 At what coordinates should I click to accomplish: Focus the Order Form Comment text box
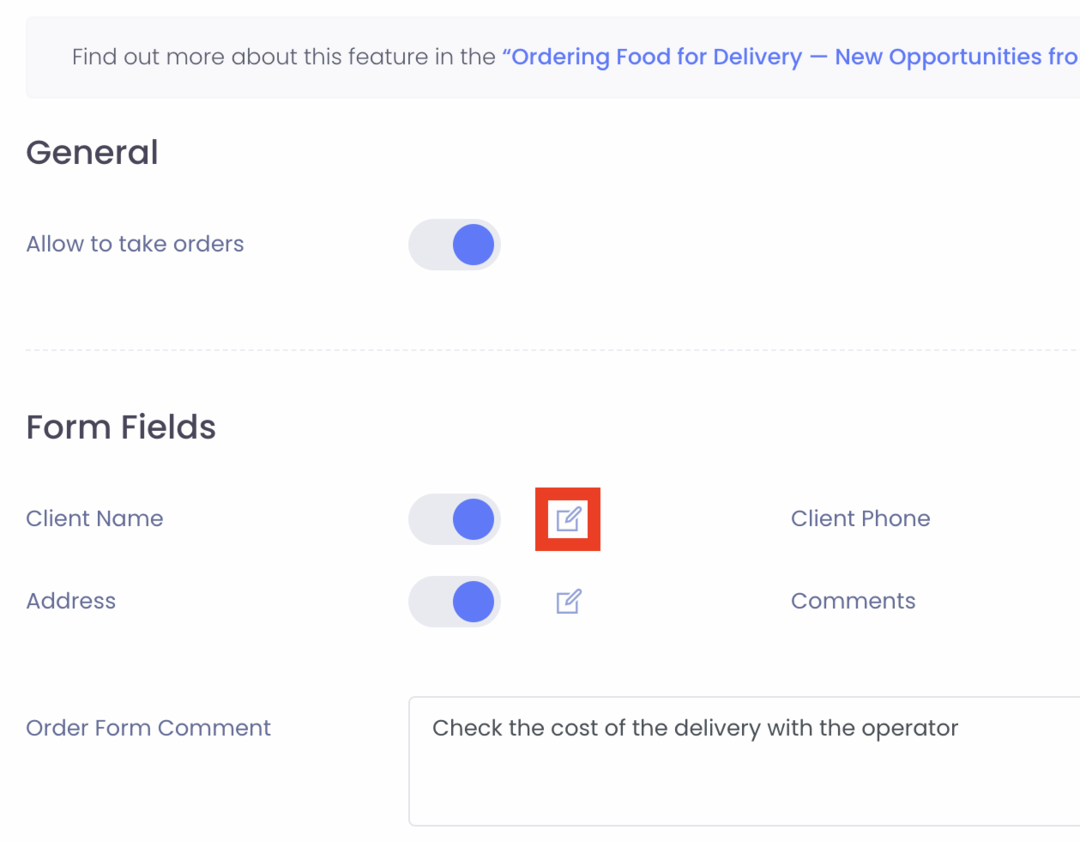click(744, 761)
